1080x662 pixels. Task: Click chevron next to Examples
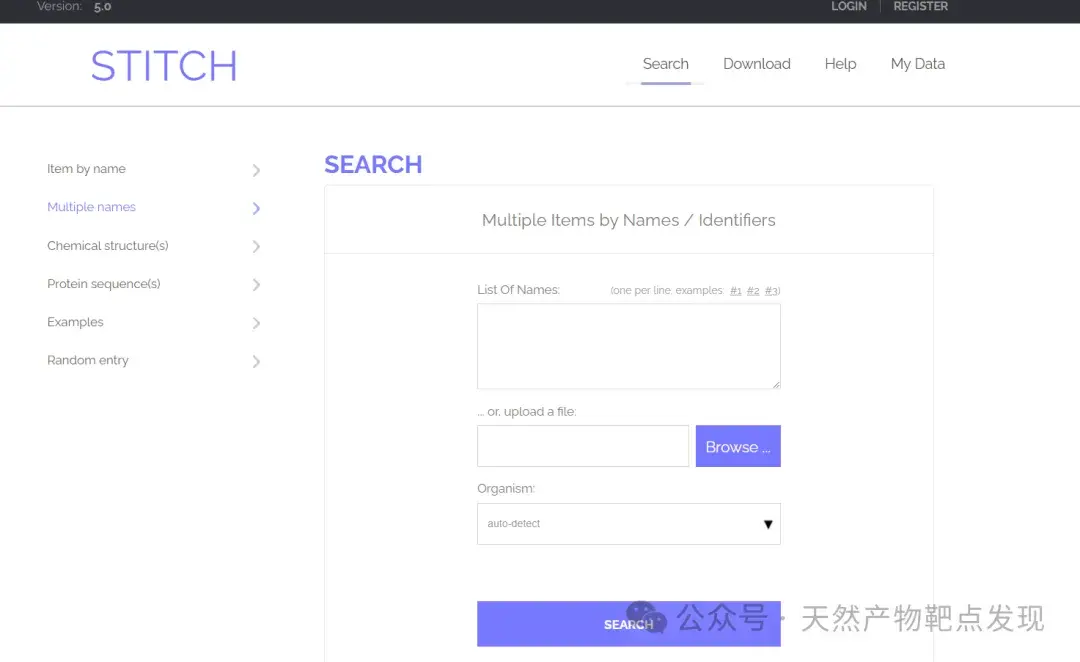[256, 323]
